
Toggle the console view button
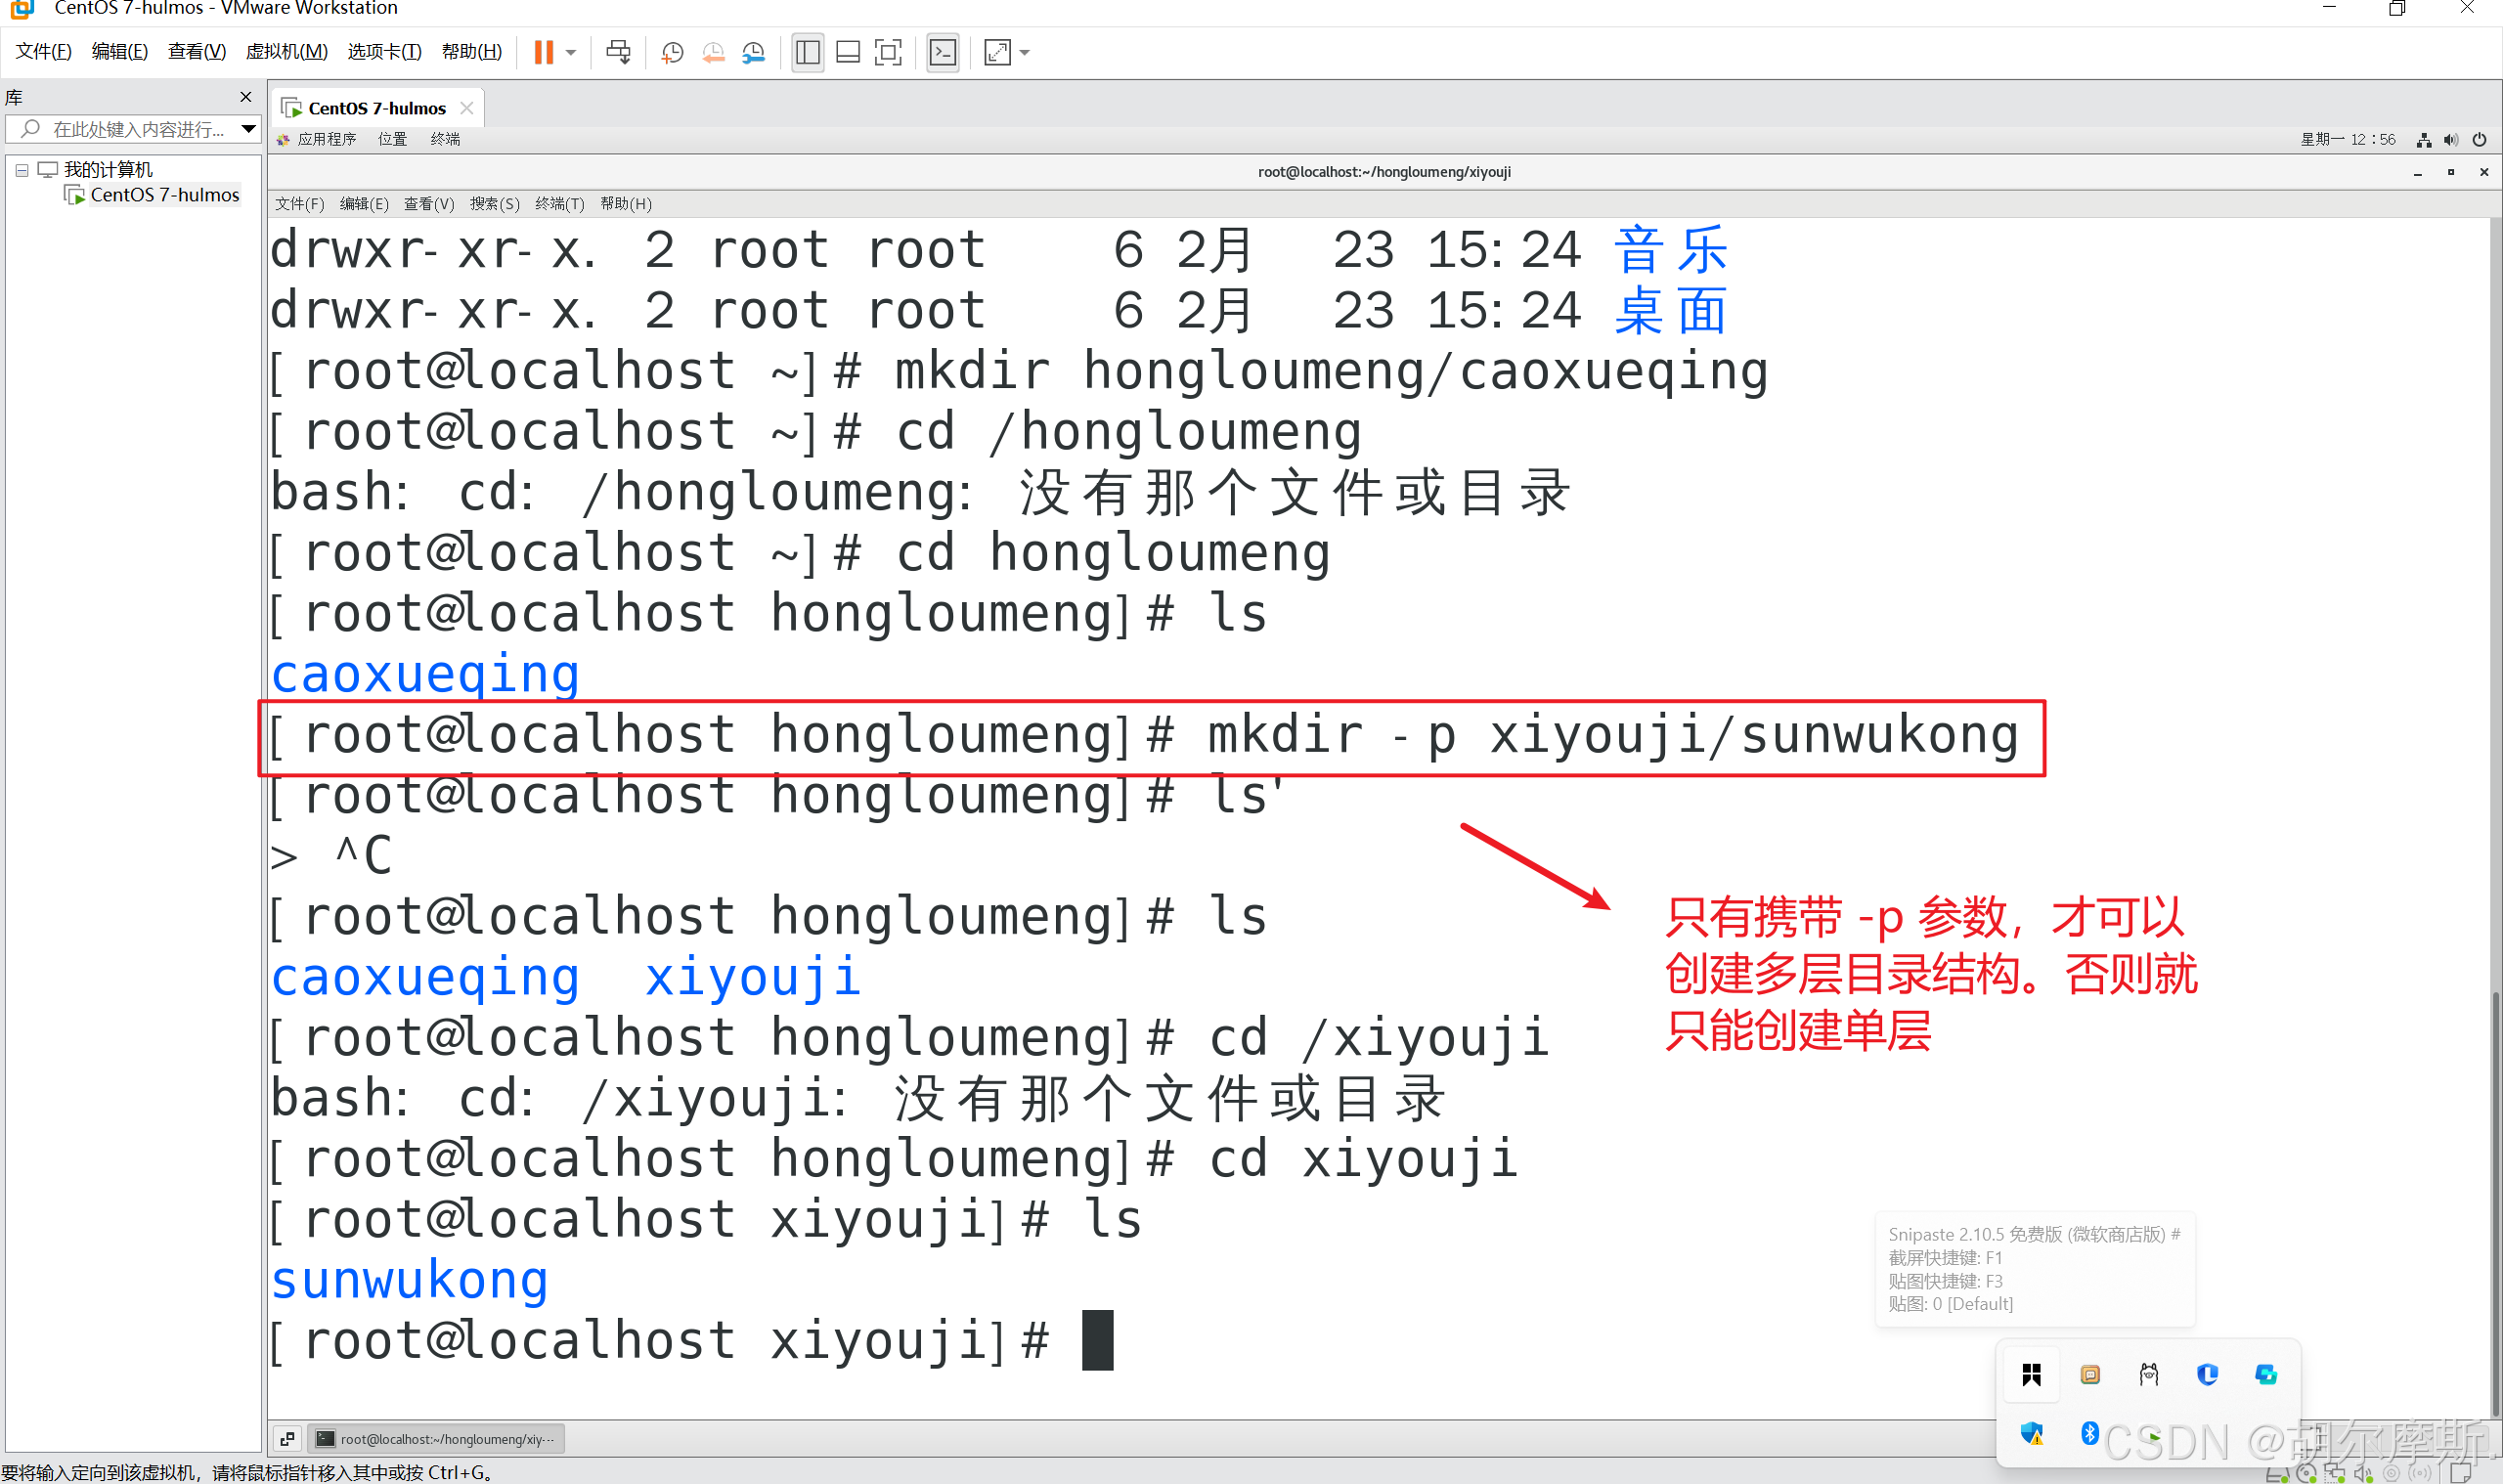[942, 52]
